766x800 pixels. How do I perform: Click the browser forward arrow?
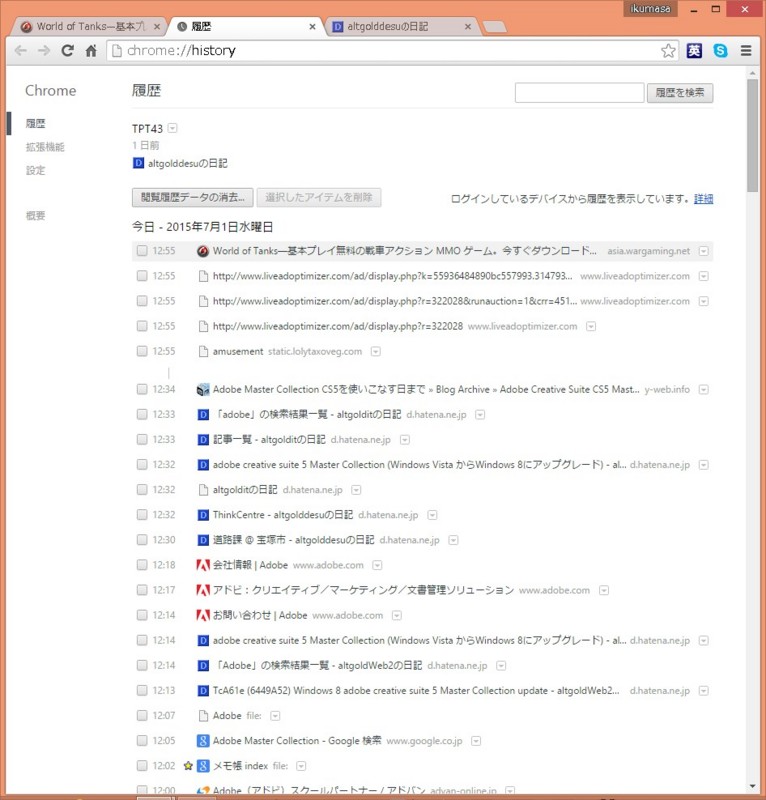(x=44, y=51)
